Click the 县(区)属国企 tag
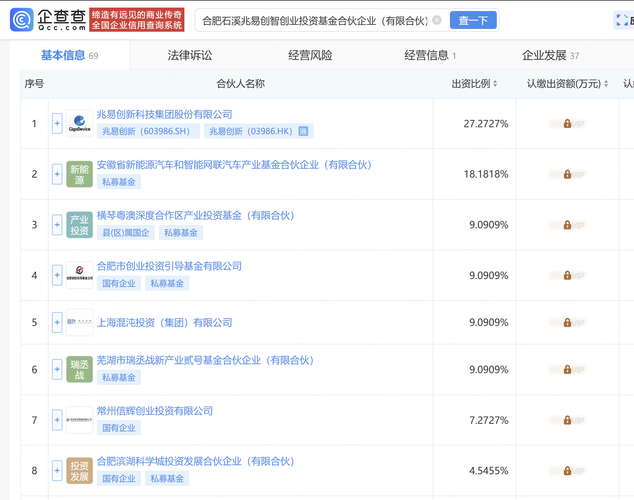 point(126,233)
